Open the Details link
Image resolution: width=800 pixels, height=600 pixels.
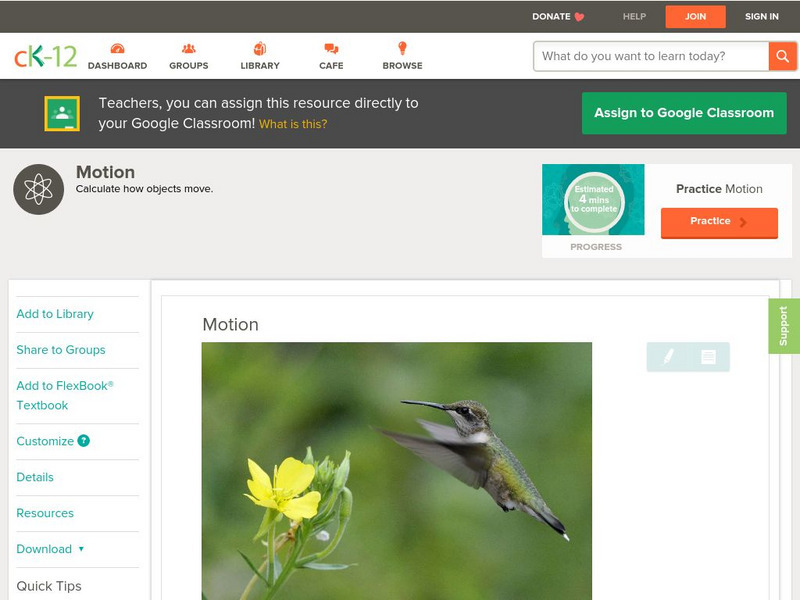tap(35, 477)
